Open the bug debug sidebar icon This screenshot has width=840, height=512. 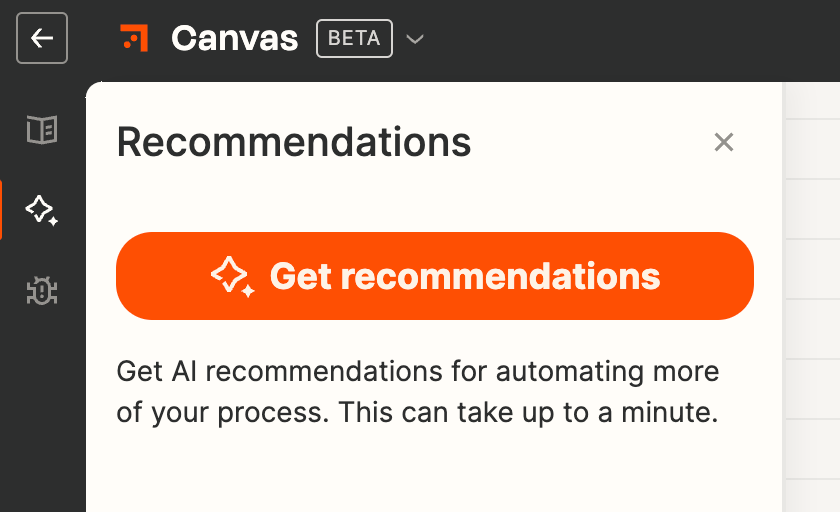click(42, 291)
